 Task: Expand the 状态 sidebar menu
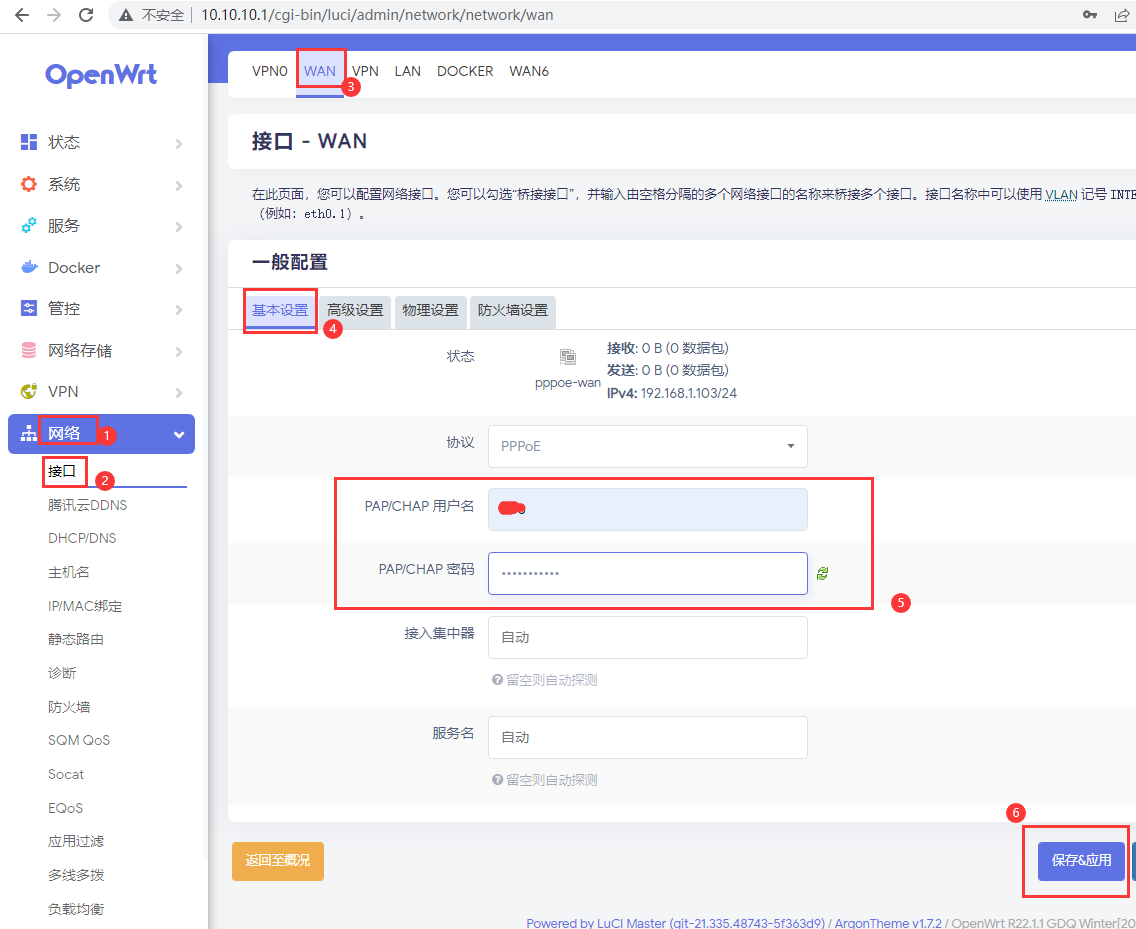pos(178,143)
